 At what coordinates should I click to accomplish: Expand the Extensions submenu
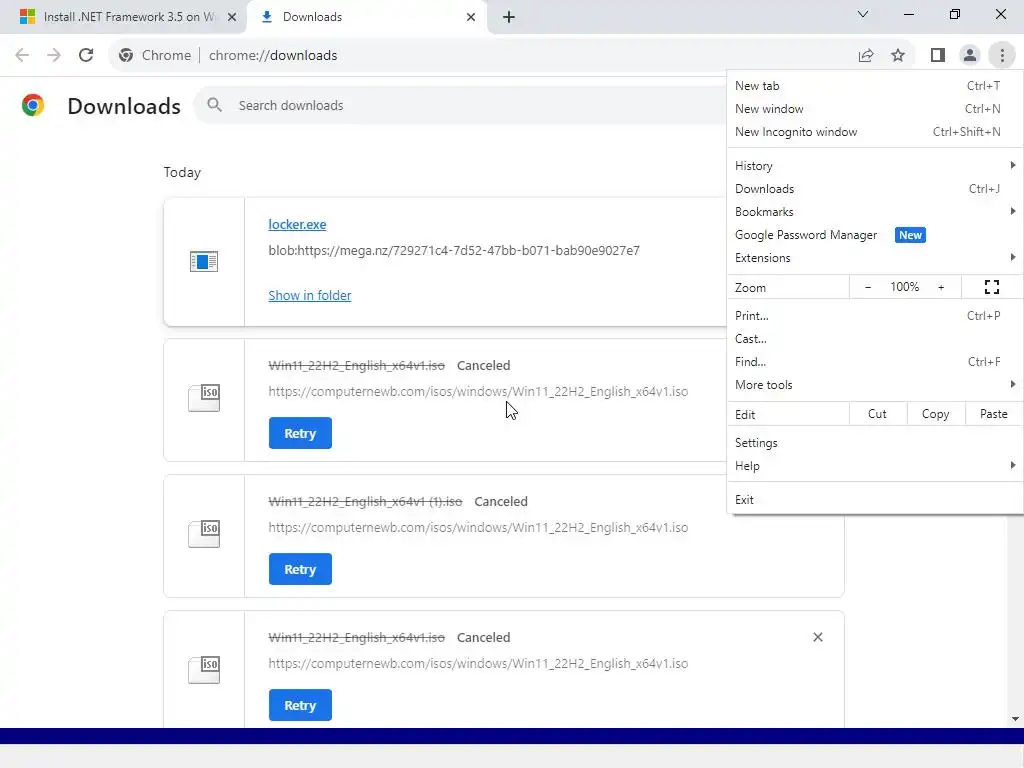874,257
